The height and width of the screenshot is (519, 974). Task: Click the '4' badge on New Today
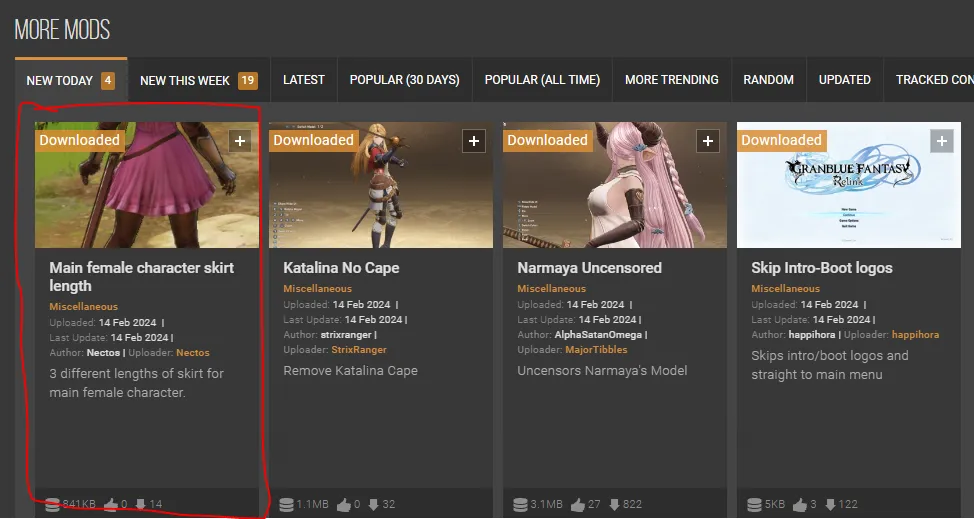[108, 81]
